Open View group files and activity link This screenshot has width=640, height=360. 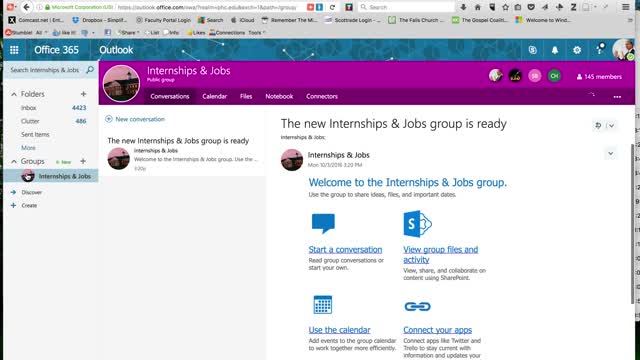(440, 254)
